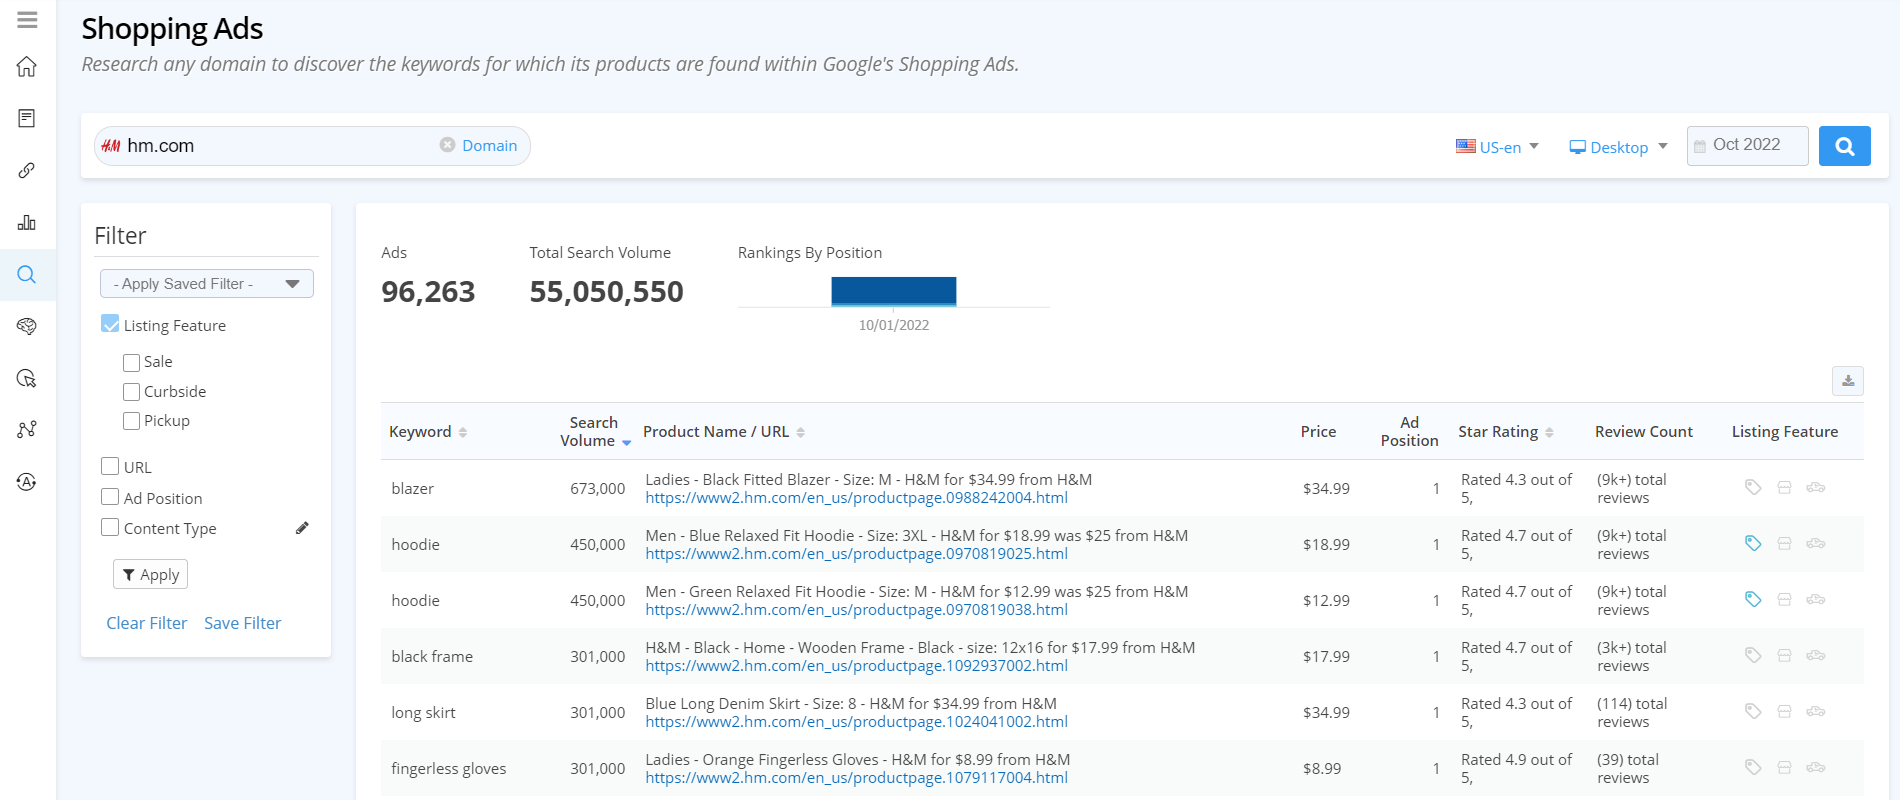Open the hamburger menu icon
Screen dimensions: 1900x800
coord(27,20)
